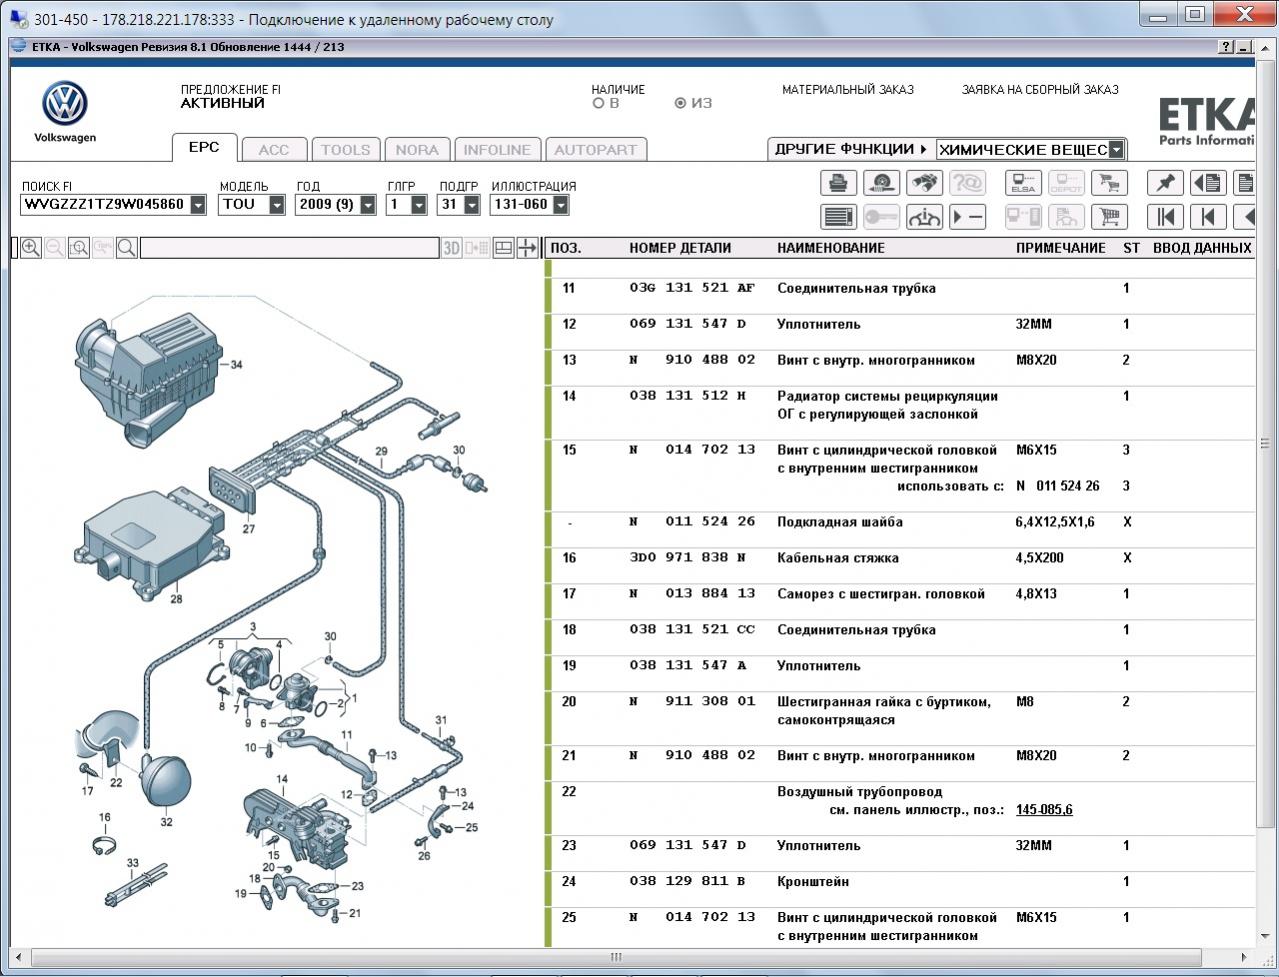This screenshot has width=1279, height=977.
Task: Jump to the first illustration with double-bar arrow
Action: pos(1165,216)
